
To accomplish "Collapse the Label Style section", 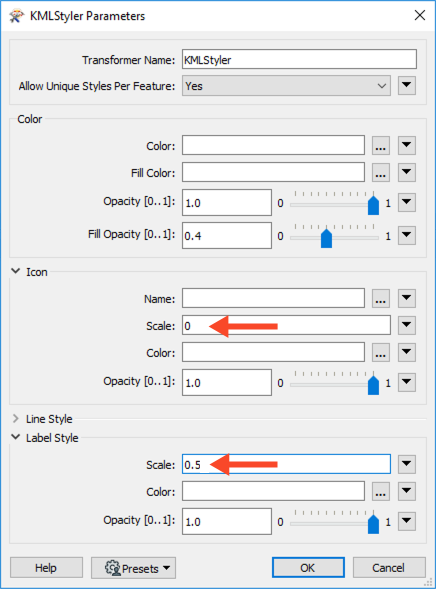I will 16,437.
